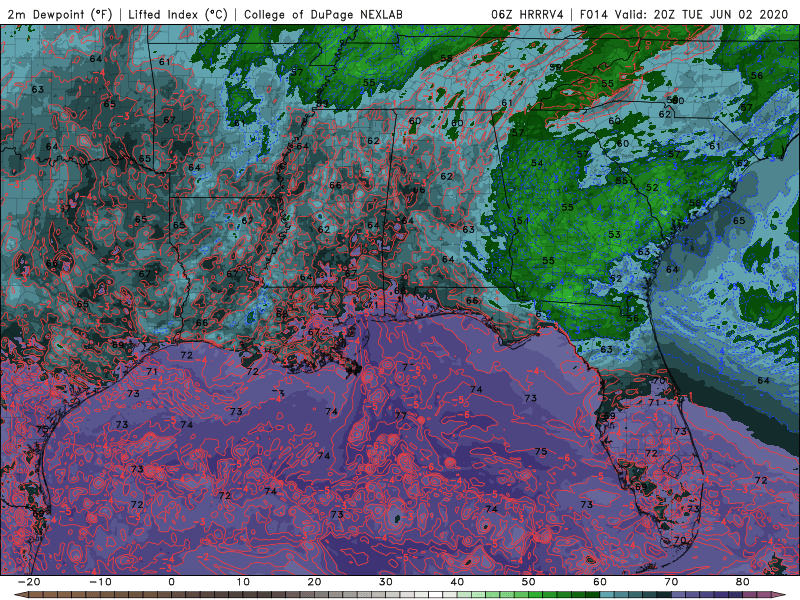Click the 40 label on the color scale
The width and height of the screenshot is (800, 600).
point(457,582)
